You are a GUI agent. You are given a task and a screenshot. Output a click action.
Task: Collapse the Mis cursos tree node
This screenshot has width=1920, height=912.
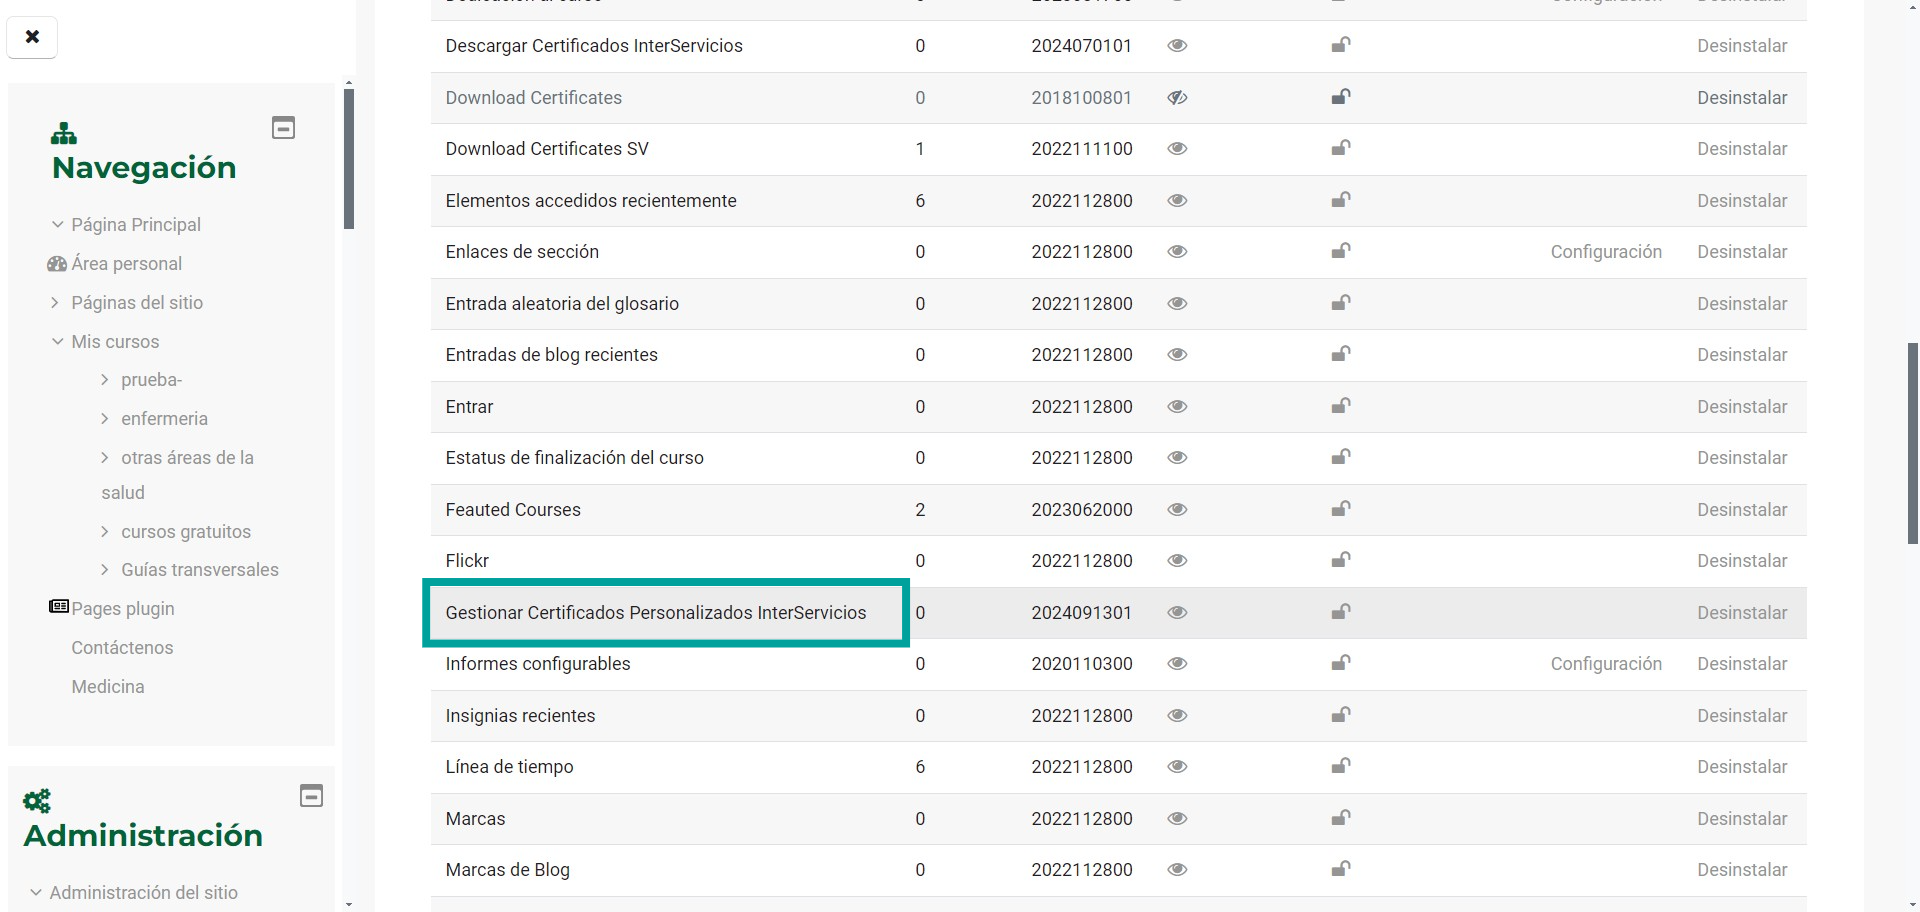[57, 342]
